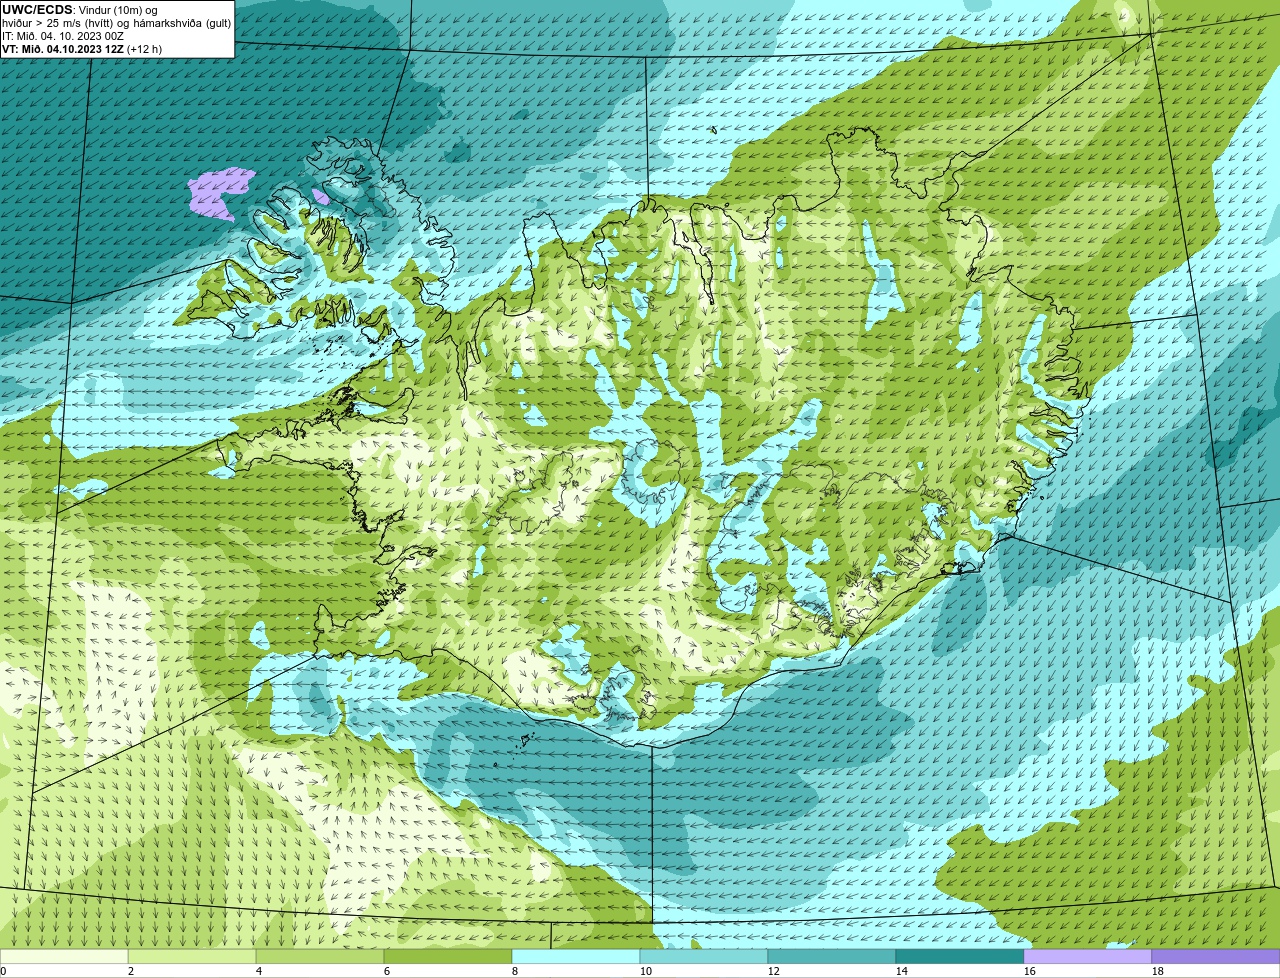Click the "UWC/ECDS" title text
Image resolution: width=1280 pixels, height=978 pixels.
(x=37, y=10)
